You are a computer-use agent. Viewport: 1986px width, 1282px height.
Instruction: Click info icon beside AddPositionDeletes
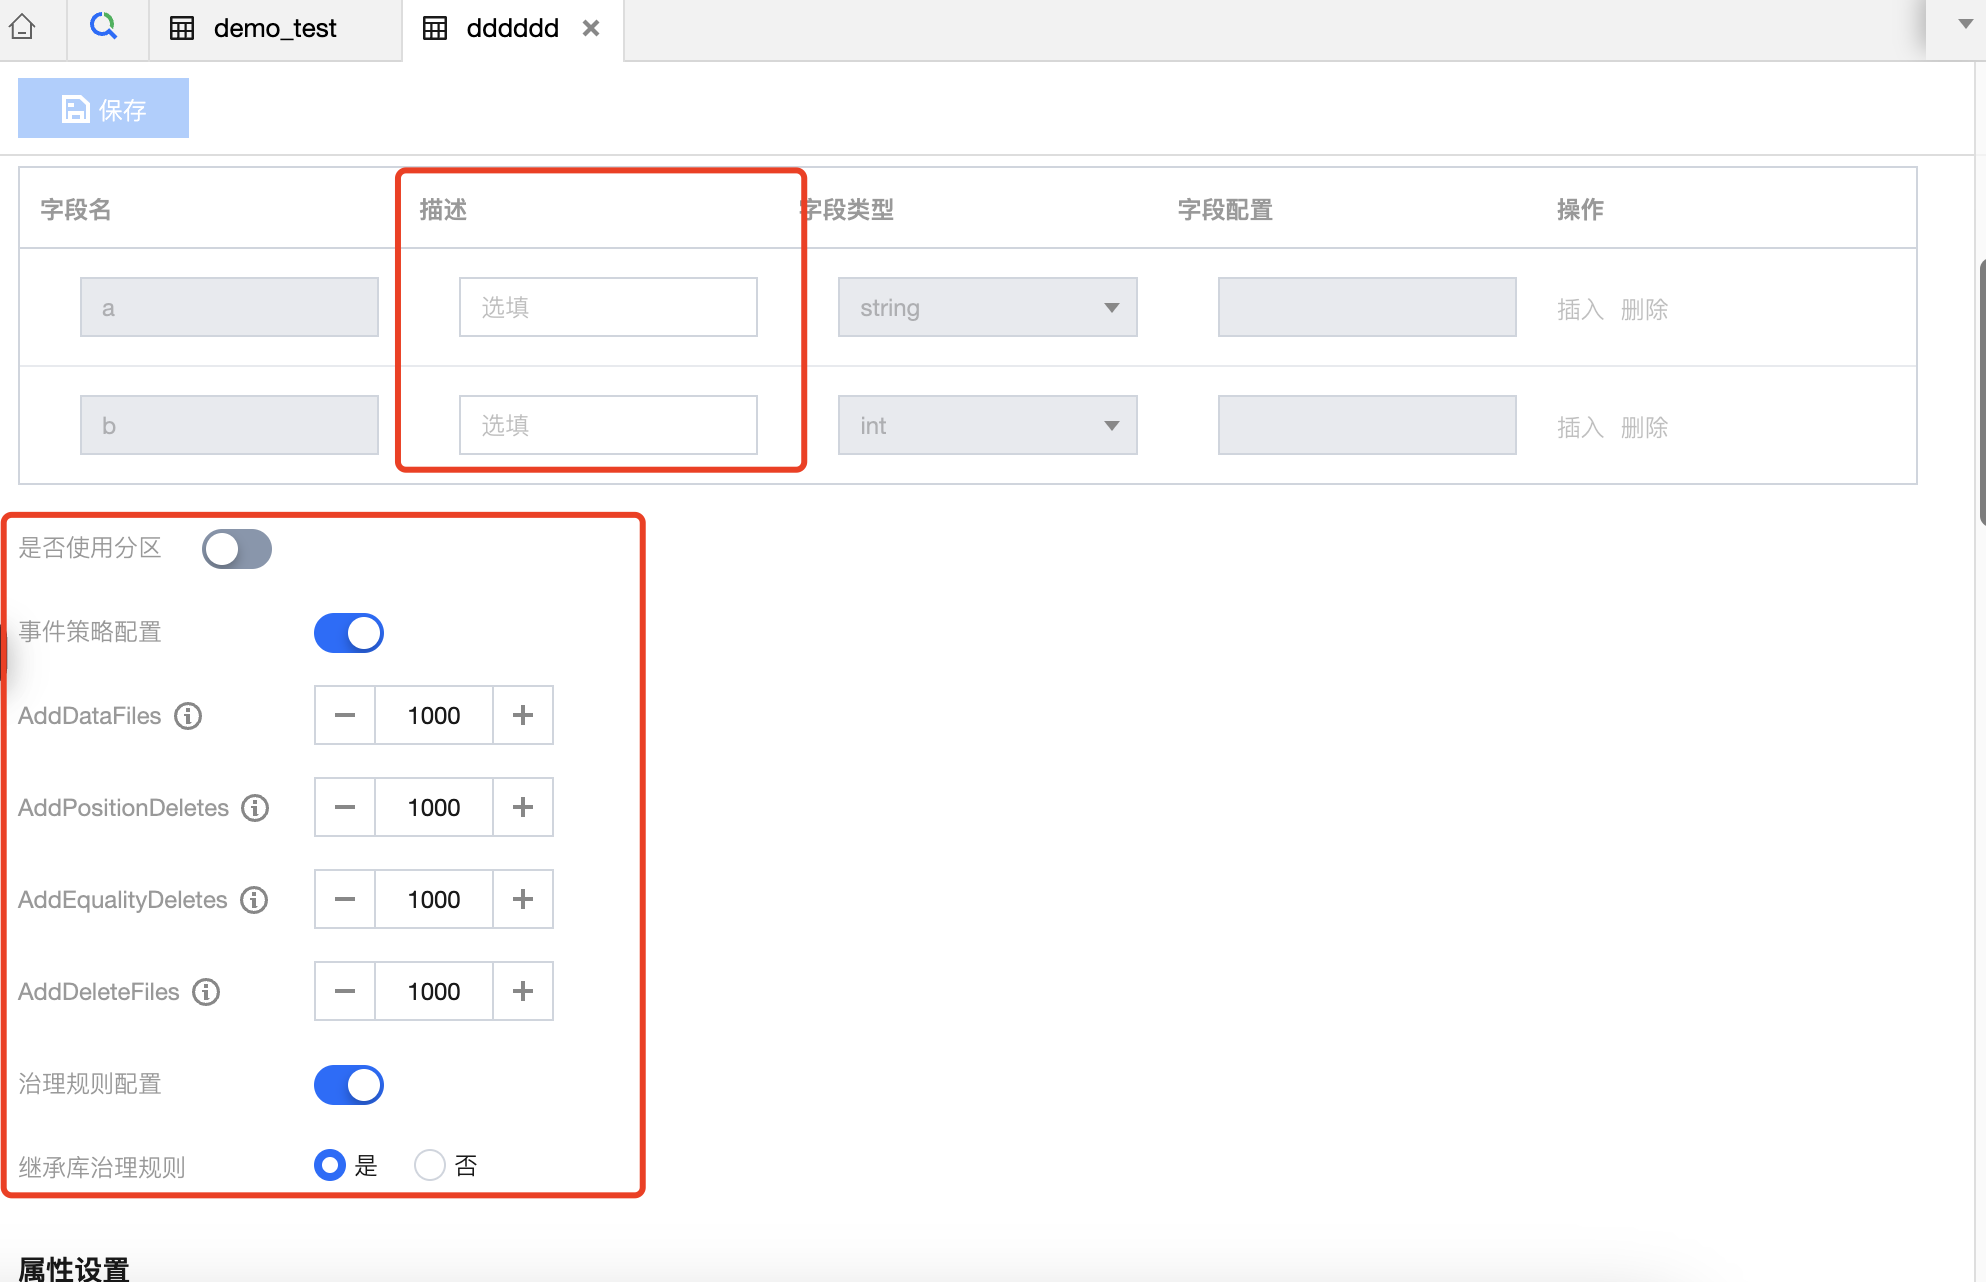click(x=255, y=808)
